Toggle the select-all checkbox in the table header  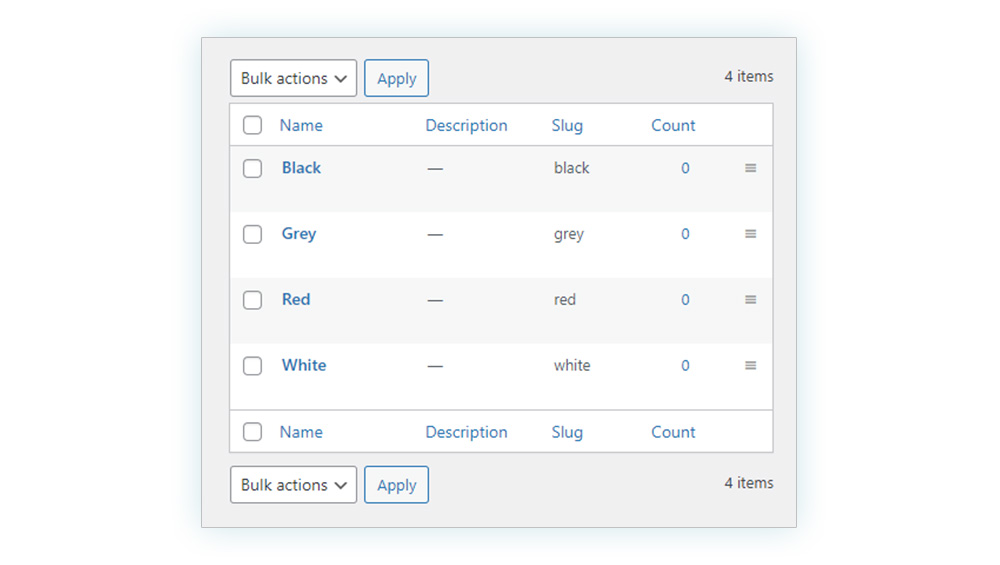click(x=253, y=125)
